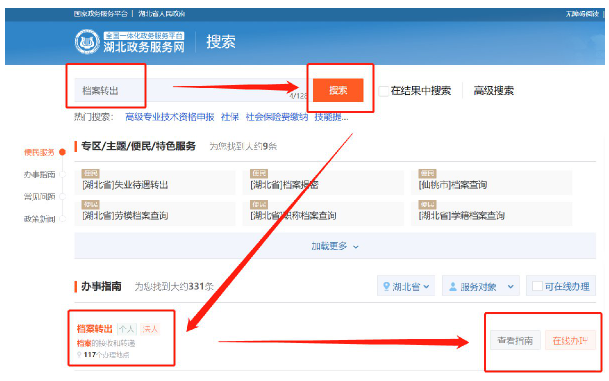Toggle the 在结果中搜索 checkbox

coord(383,91)
